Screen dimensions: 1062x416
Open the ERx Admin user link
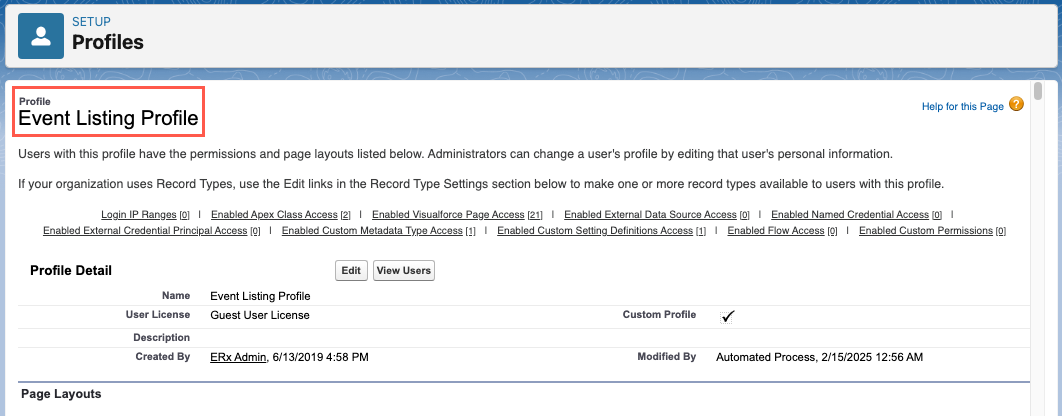238,357
